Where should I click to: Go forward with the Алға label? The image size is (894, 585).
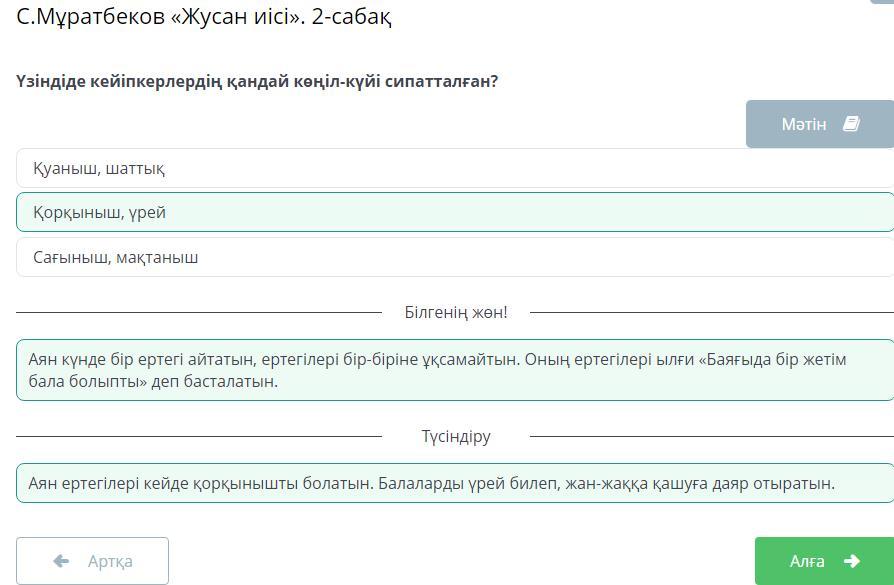807,562
